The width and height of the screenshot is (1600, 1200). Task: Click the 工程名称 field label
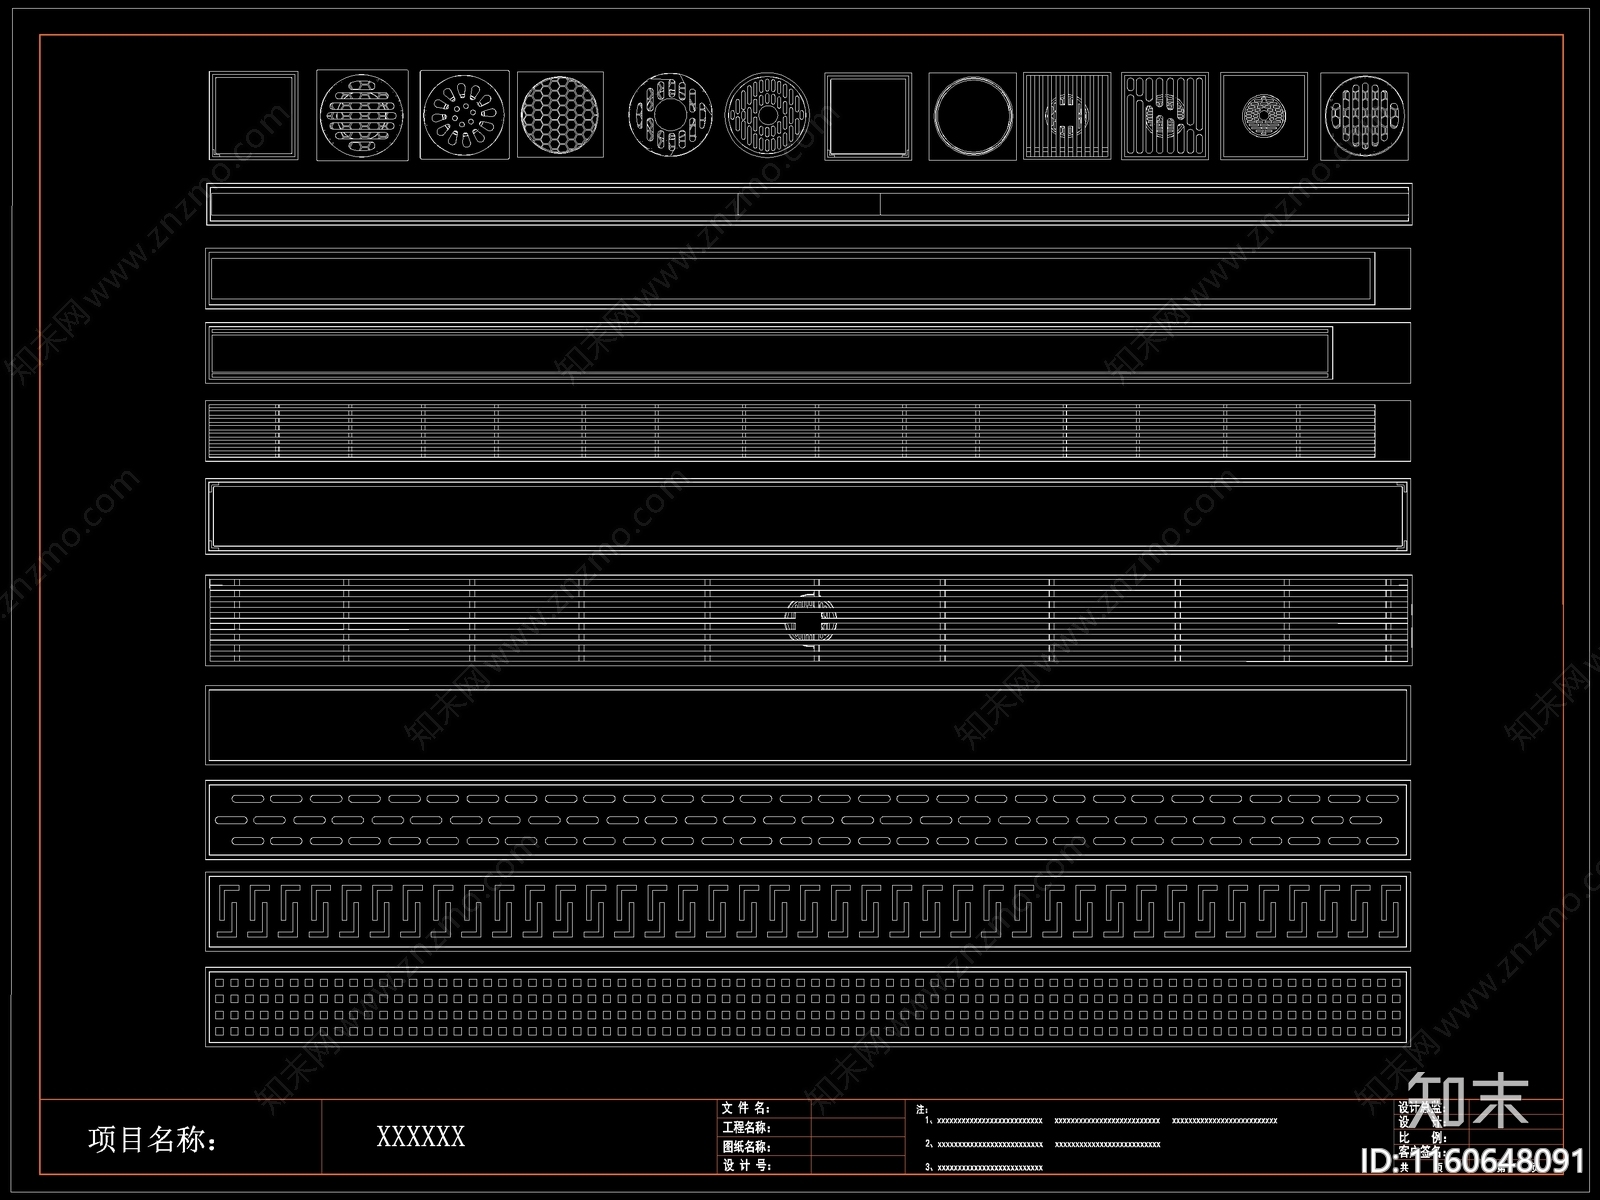[x=746, y=1127]
